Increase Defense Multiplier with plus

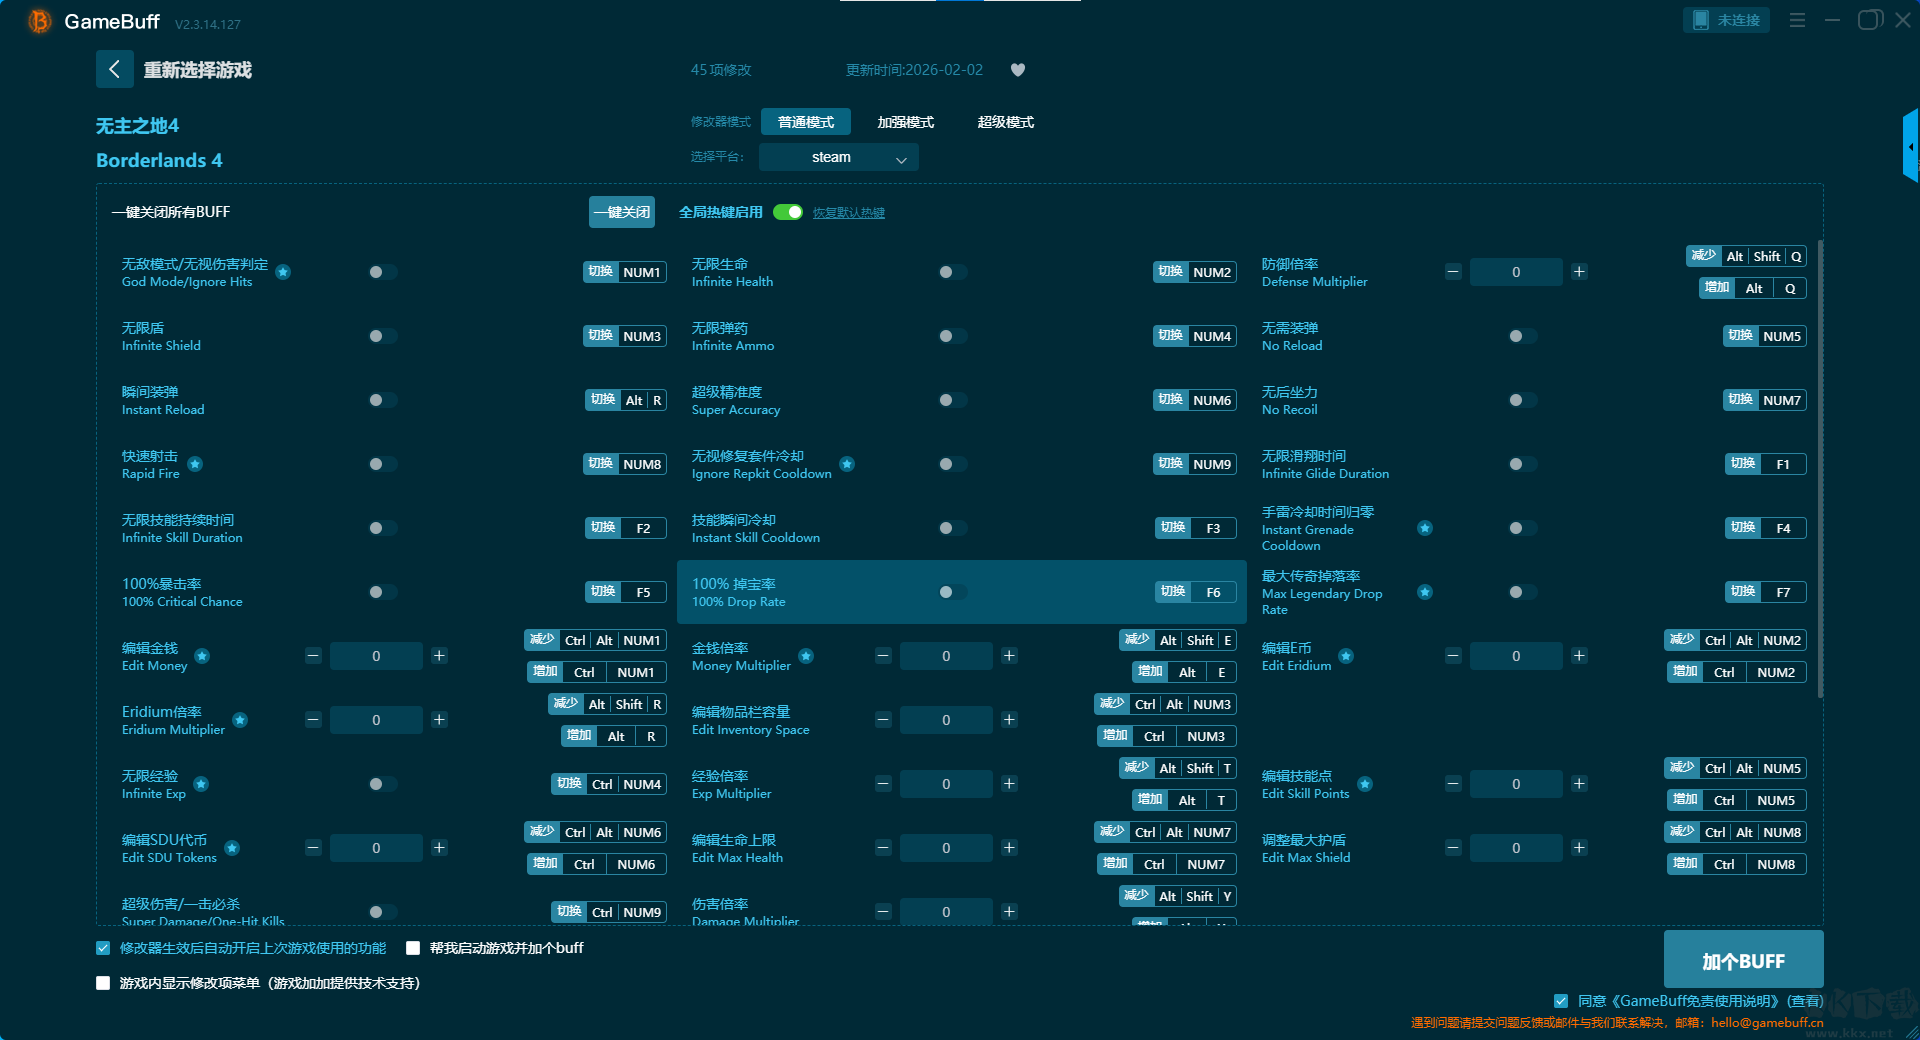coord(1579,272)
